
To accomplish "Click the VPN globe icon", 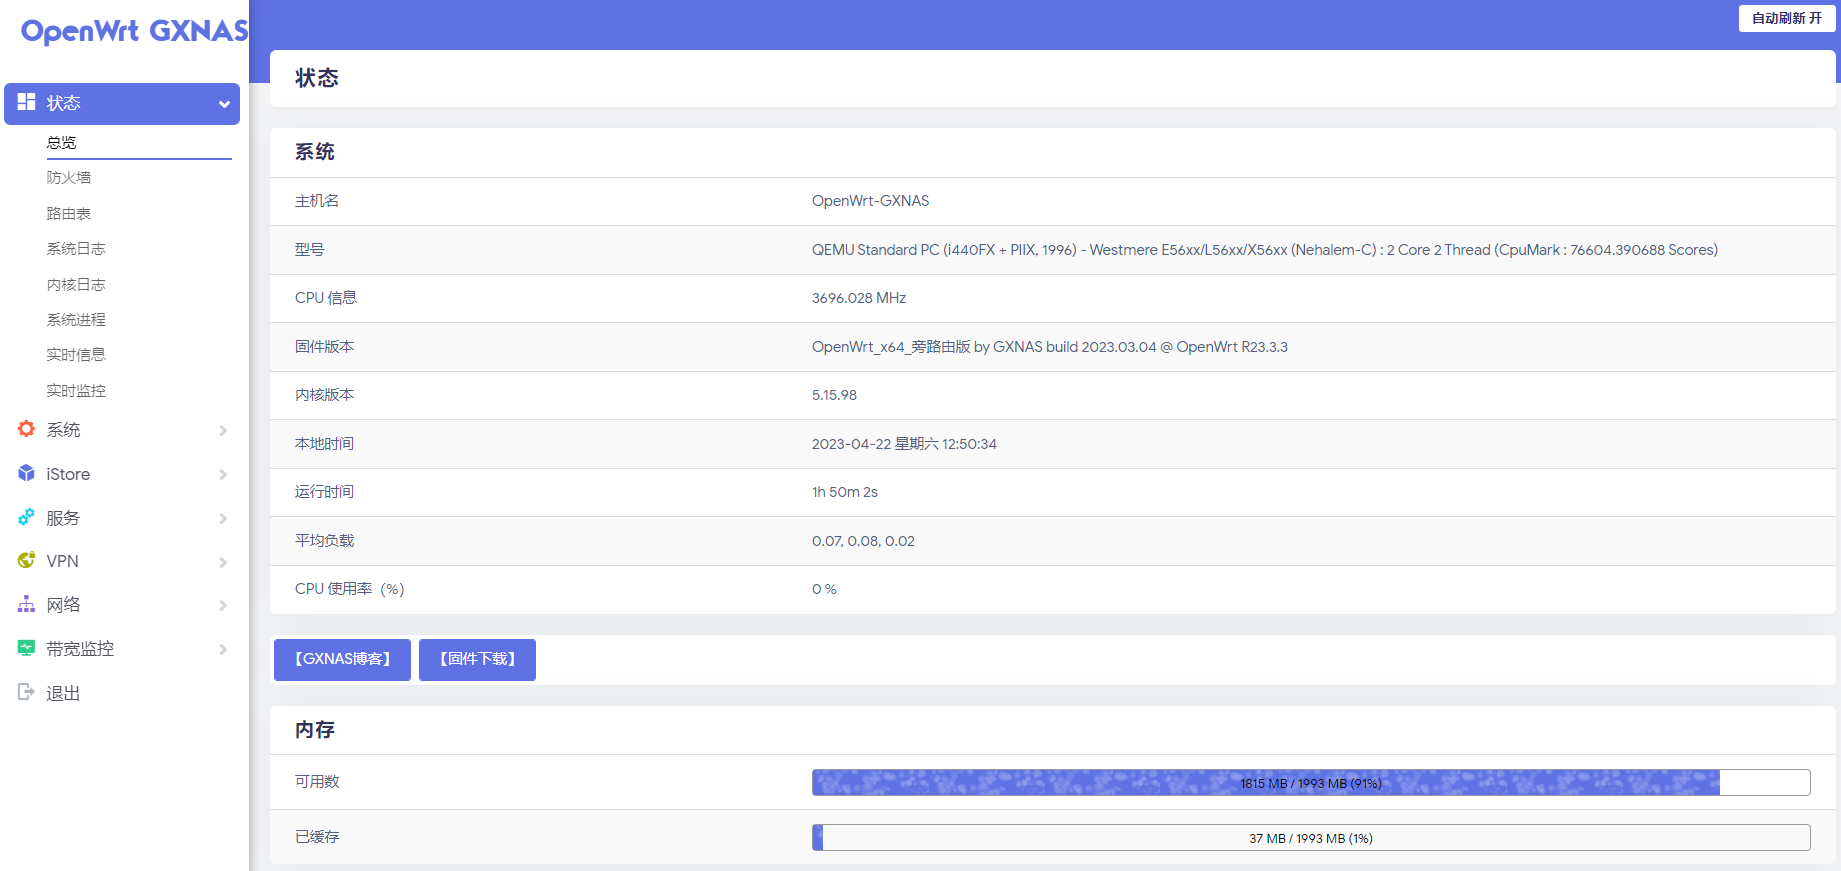I will [x=26, y=560].
